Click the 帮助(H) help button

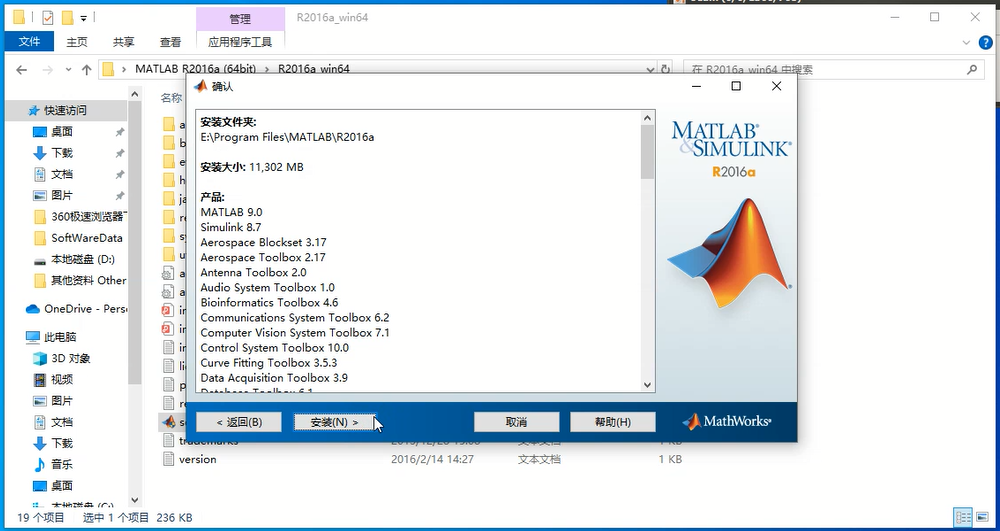tap(612, 422)
